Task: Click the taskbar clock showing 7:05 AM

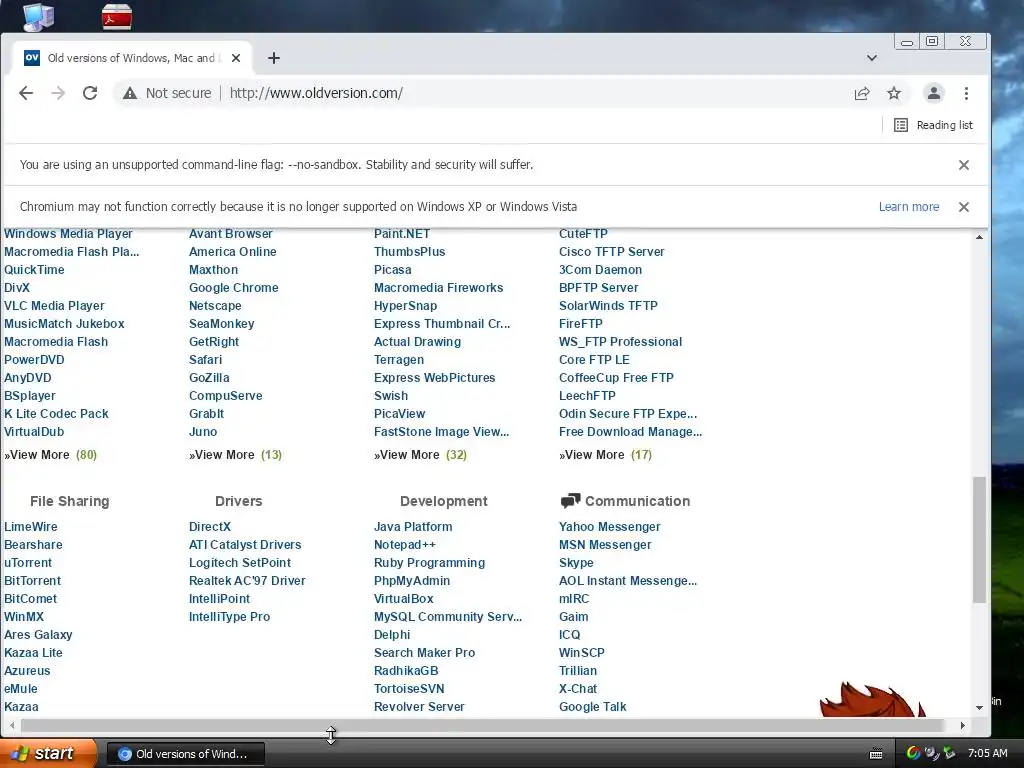Action: pyautogui.click(x=987, y=754)
